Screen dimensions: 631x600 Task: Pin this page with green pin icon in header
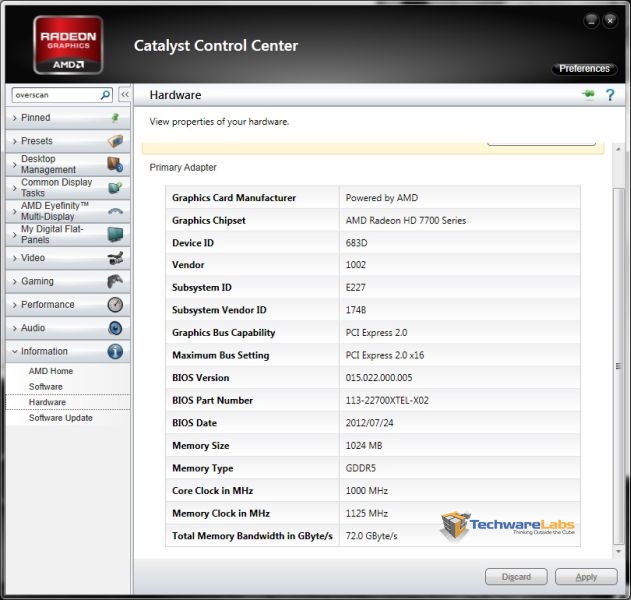(588, 94)
